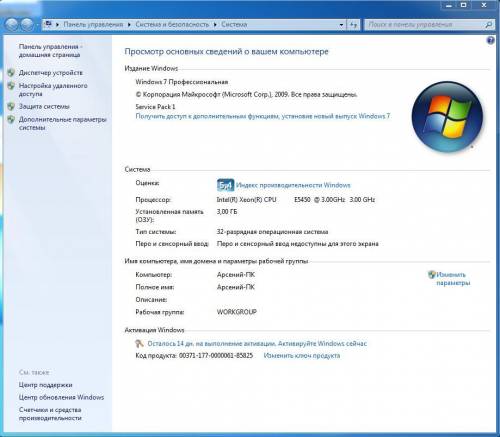
Task: Open Дополнительные параметры системы link
Action: 63,124
